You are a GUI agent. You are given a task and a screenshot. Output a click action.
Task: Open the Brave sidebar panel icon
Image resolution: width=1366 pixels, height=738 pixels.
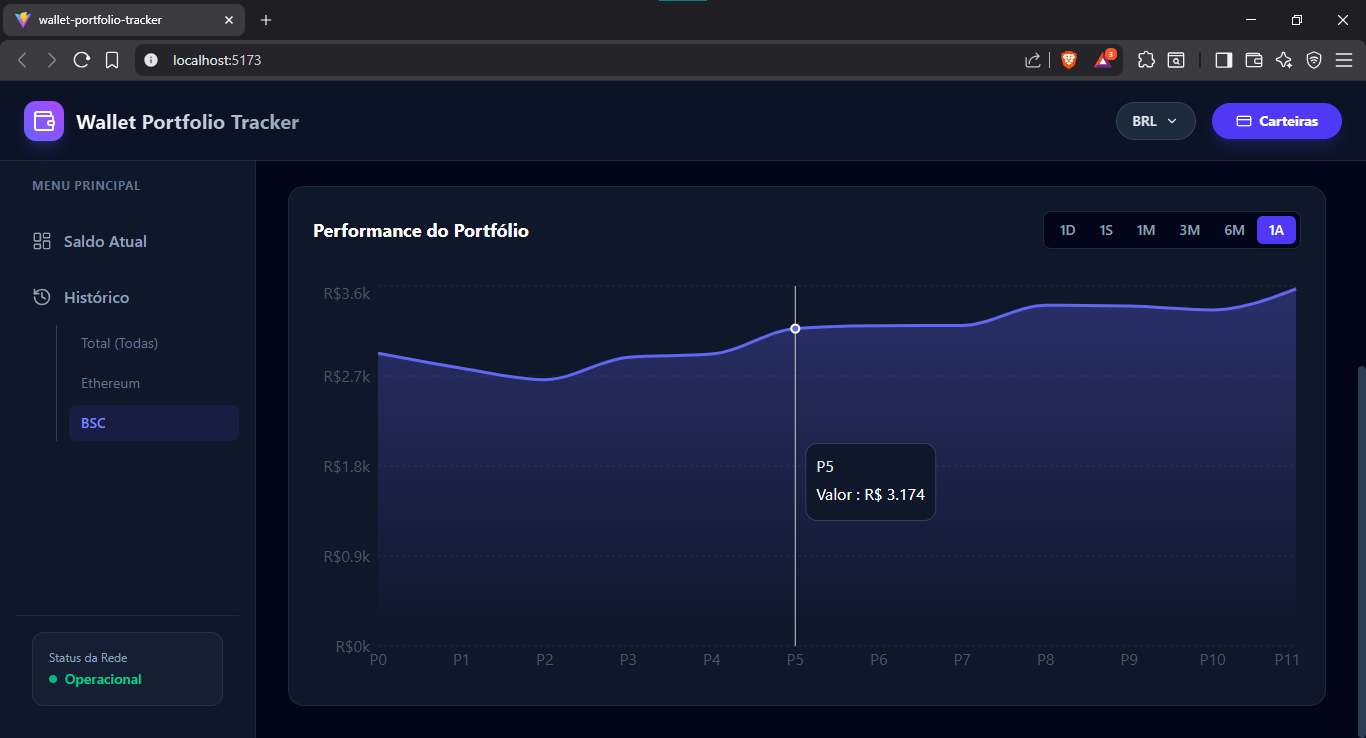(x=1223, y=59)
